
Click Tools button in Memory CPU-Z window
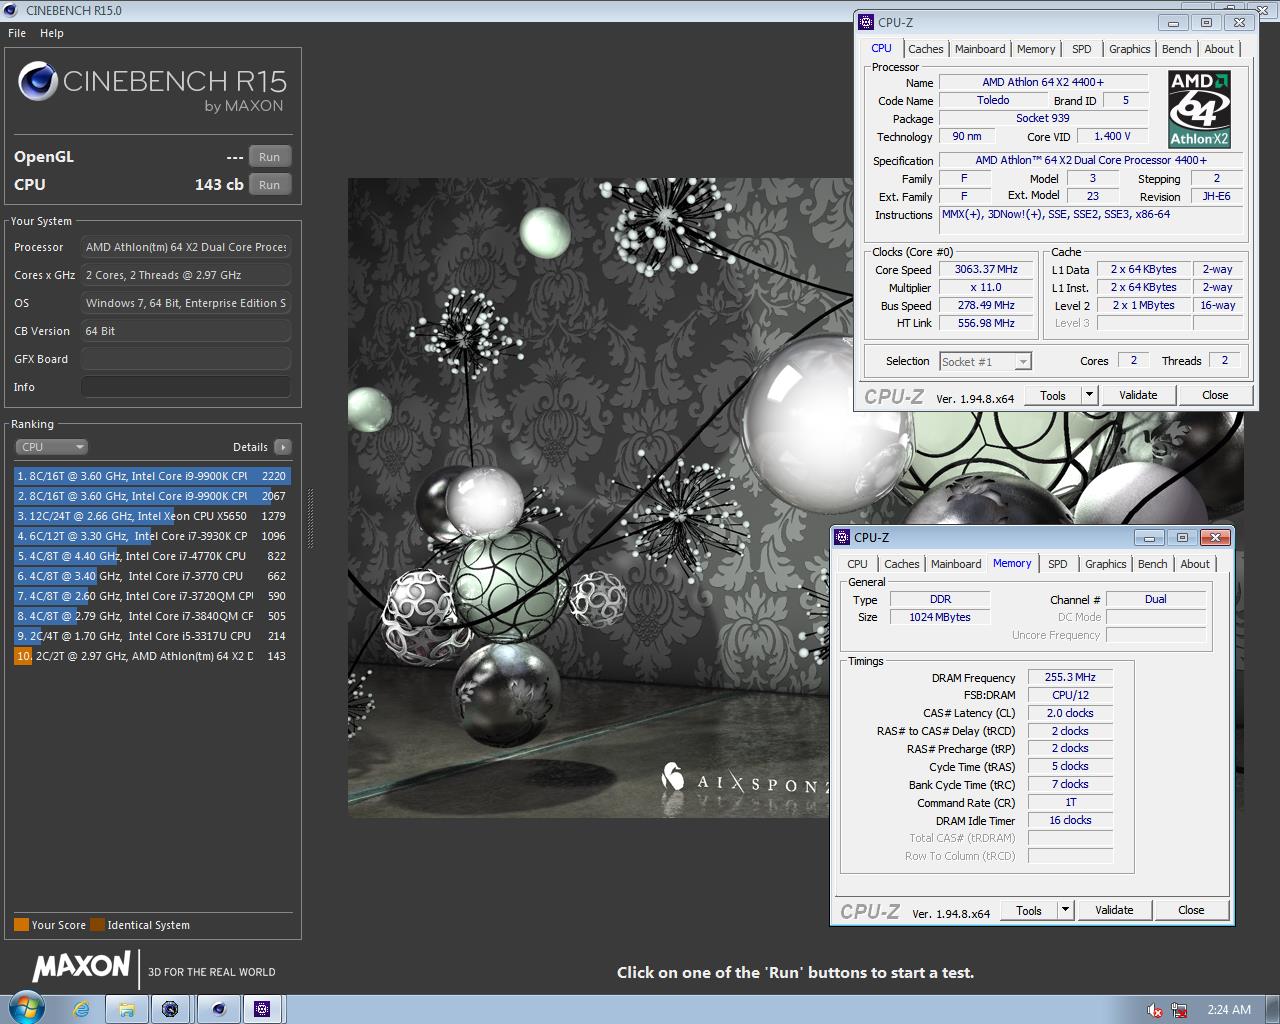tap(1029, 910)
